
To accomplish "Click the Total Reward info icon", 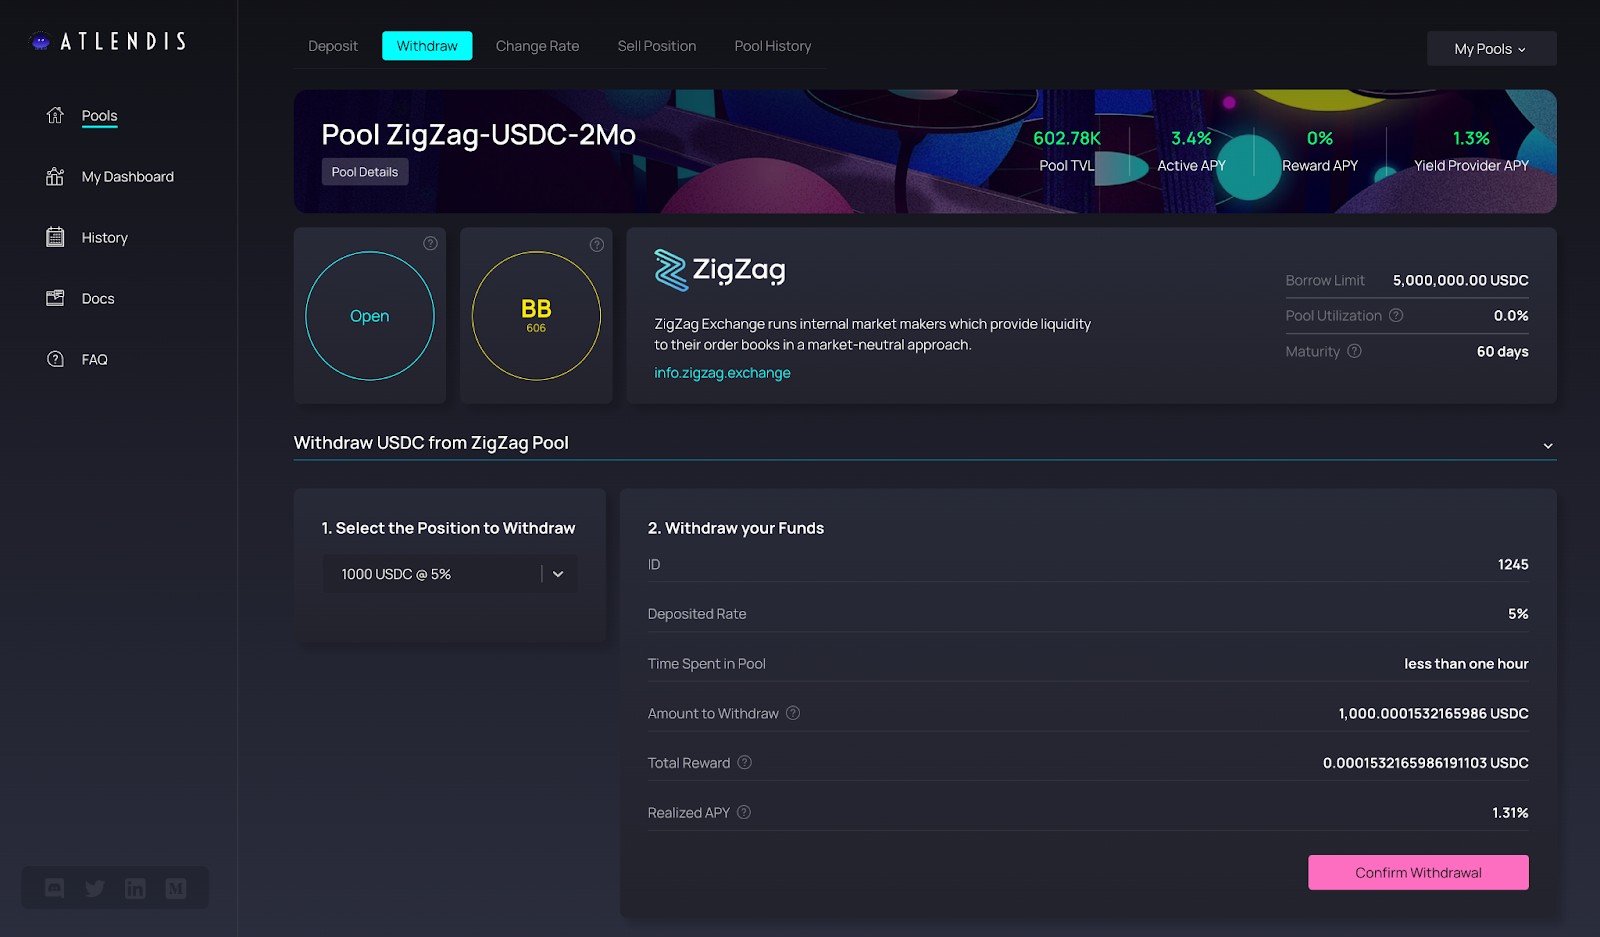I will click(x=744, y=762).
